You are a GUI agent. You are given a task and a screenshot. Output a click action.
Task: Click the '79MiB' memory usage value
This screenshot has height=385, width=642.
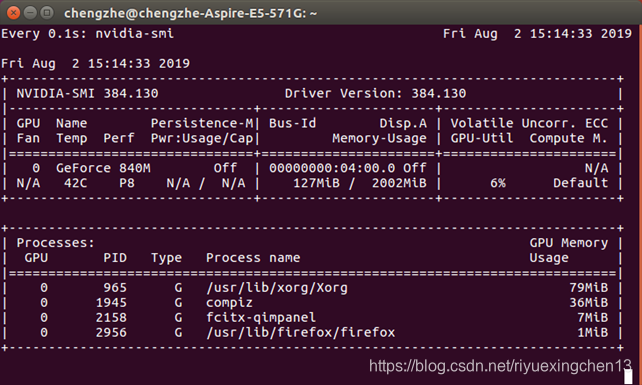[589, 288]
